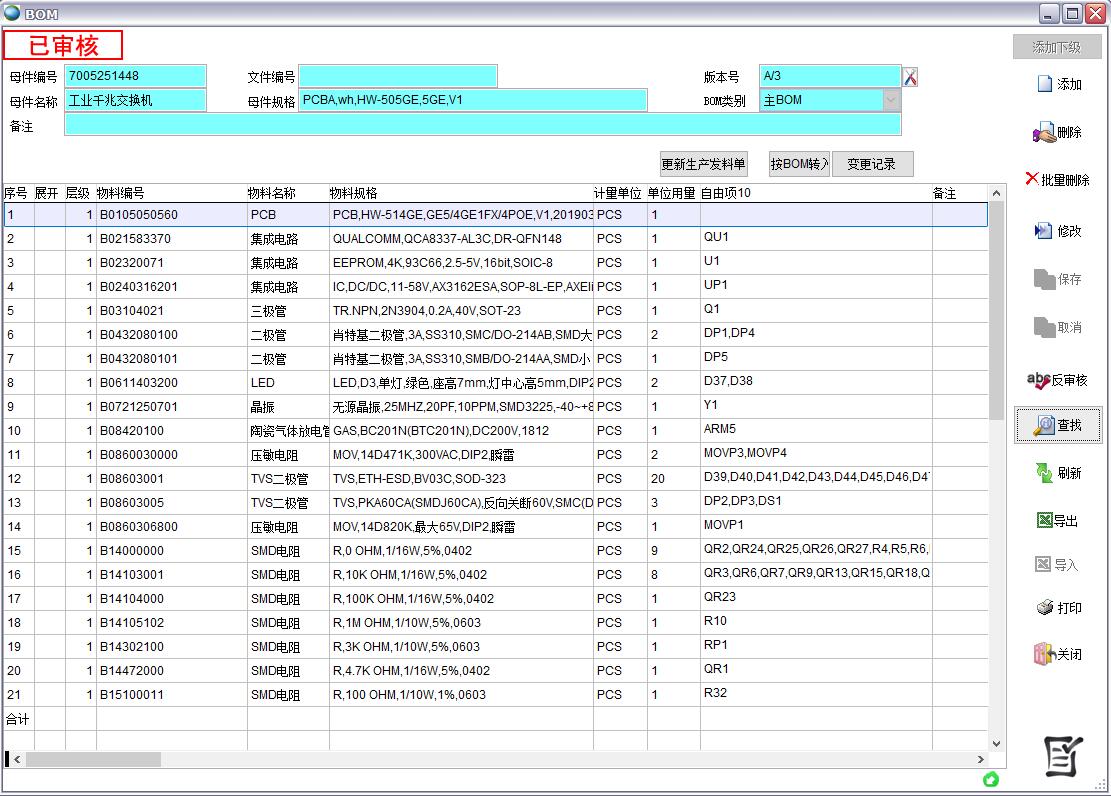The width and height of the screenshot is (1111, 796).
Task: Click the vertical scrollbar down arrow
Action: (996, 743)
